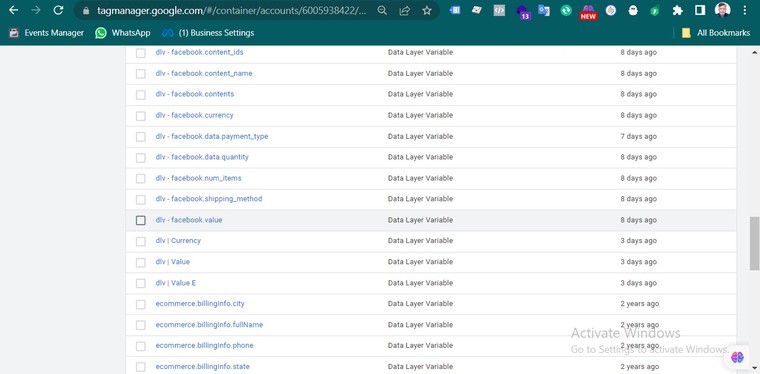
Task: Click the zoom magnifier icon in address bar
Action: coord(382,10)
